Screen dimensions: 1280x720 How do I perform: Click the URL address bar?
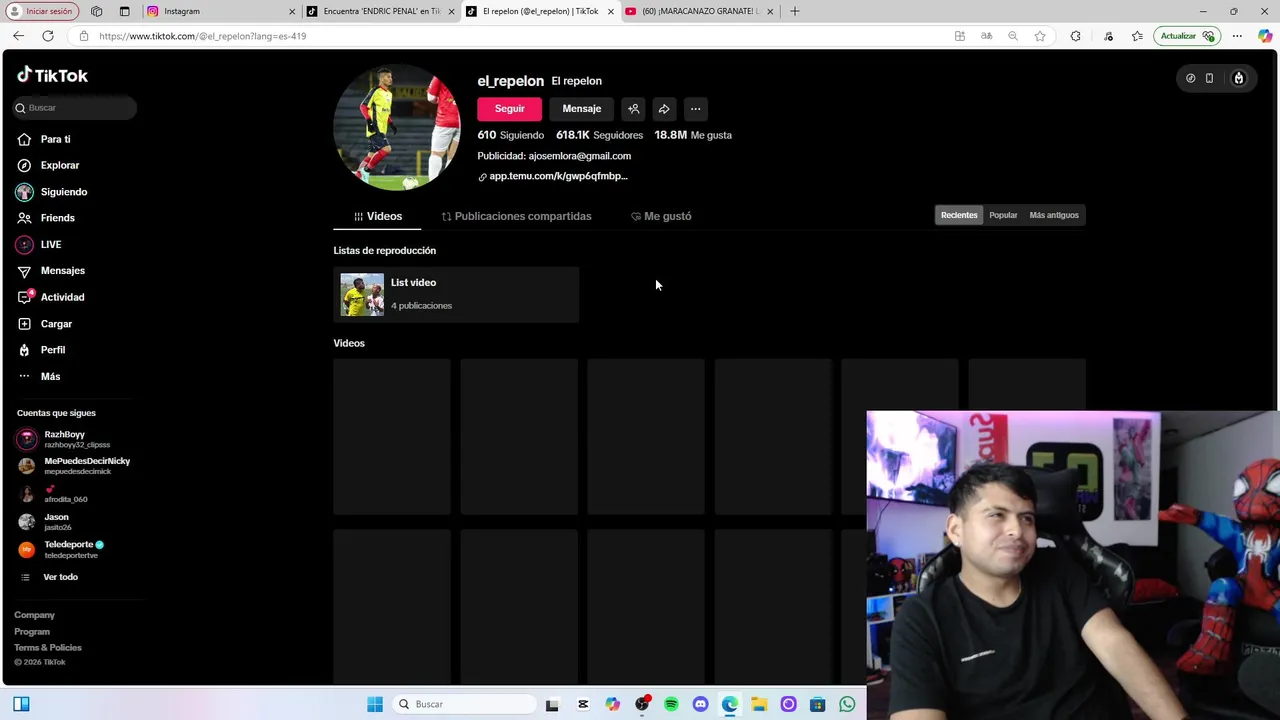tap(500, 36)
